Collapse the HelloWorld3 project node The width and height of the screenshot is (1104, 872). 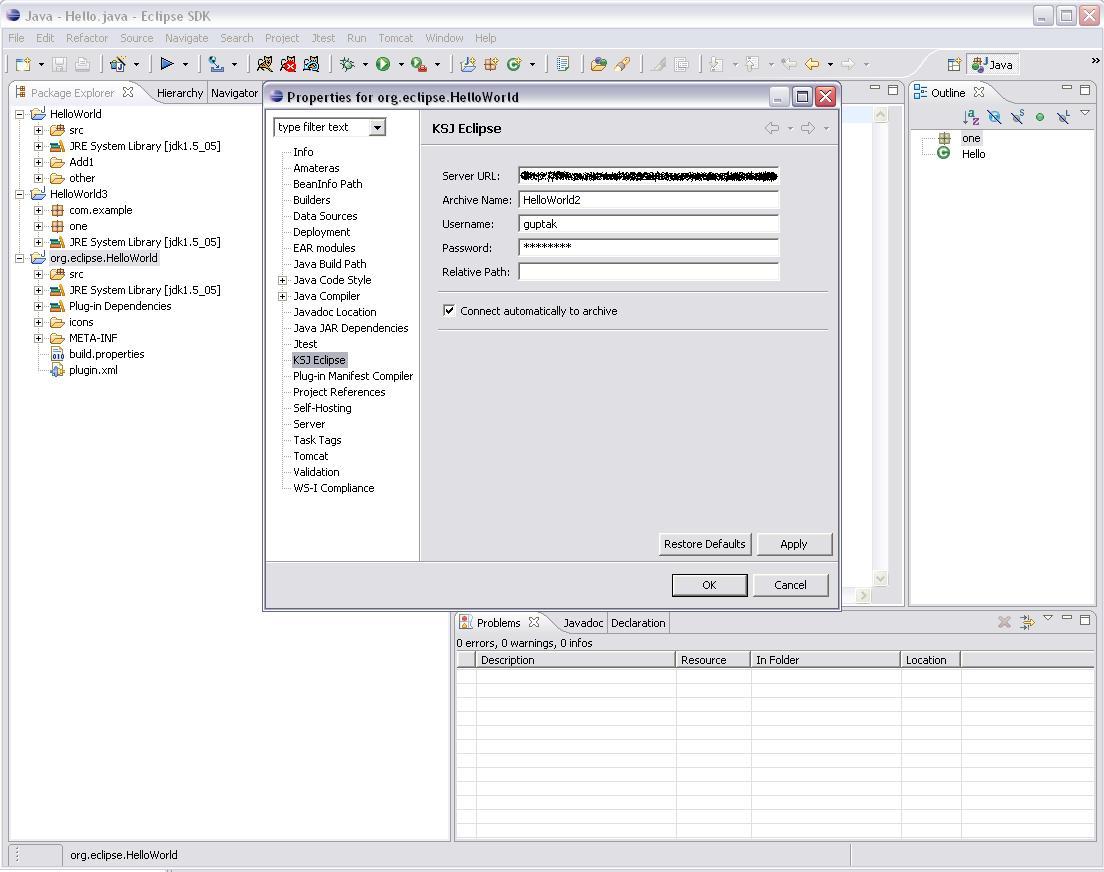(20, 194)
